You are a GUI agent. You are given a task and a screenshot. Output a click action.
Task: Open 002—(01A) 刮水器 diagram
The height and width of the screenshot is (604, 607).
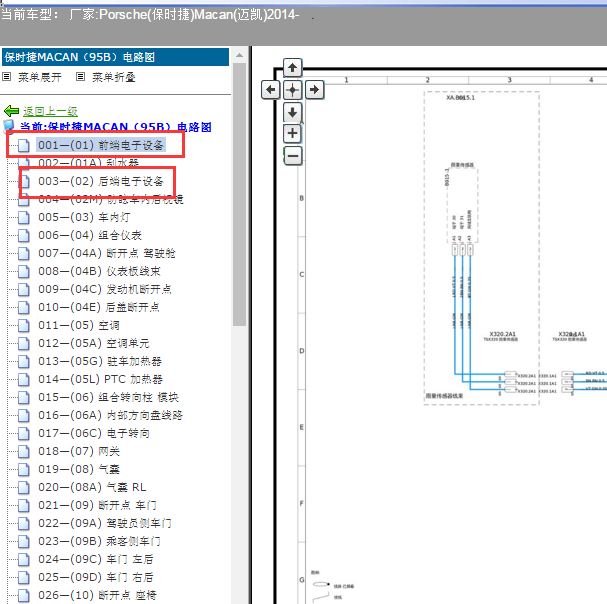89,163
